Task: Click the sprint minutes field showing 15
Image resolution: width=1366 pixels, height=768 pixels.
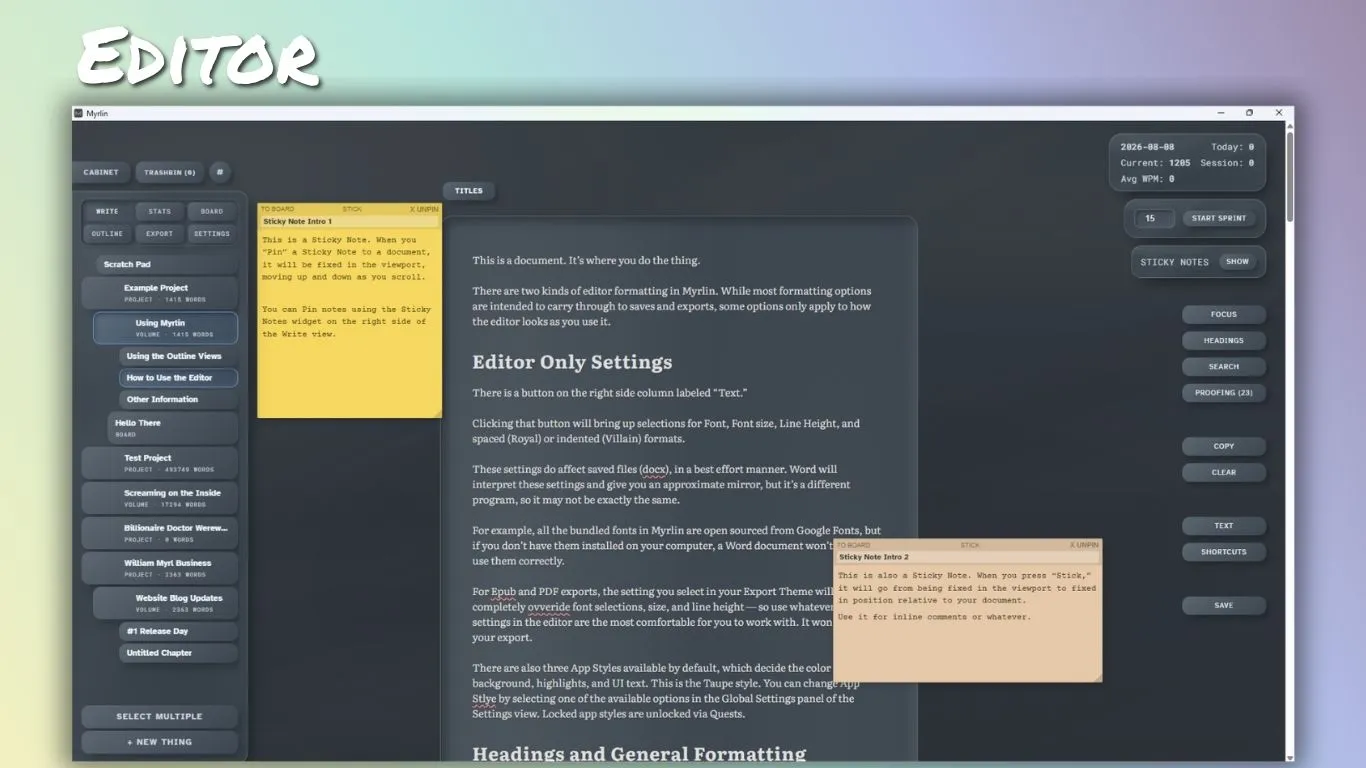Action: click(1153, 218)
